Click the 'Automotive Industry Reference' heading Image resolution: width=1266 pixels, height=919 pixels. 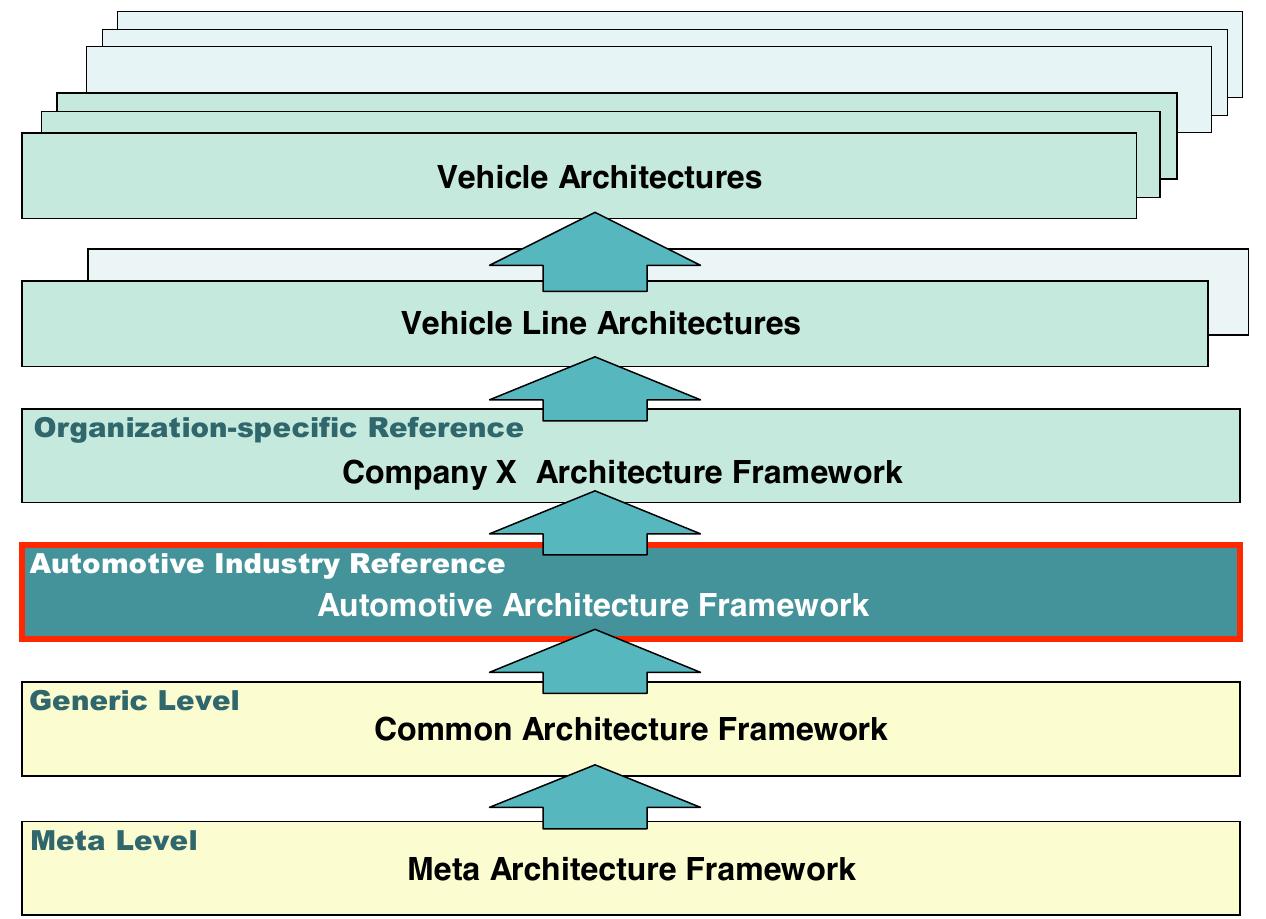pyautogui.click(x=267, y=563)
